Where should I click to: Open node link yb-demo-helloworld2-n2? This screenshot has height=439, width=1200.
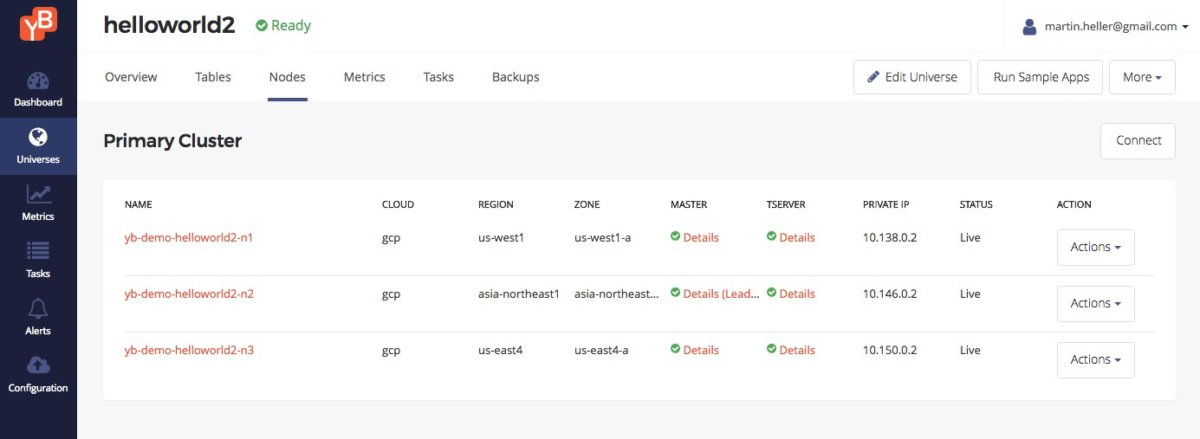[189, 294]
